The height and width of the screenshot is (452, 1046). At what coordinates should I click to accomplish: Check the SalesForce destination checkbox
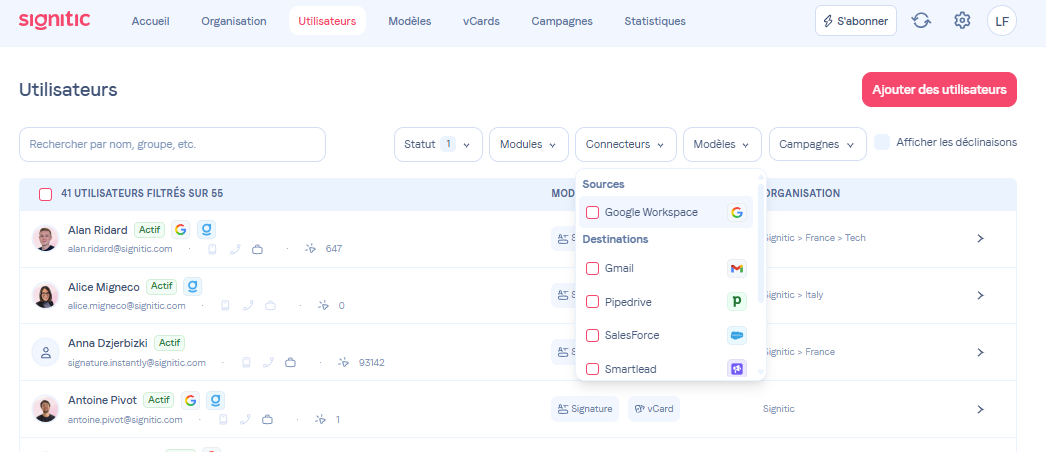[x=592, y=335]
